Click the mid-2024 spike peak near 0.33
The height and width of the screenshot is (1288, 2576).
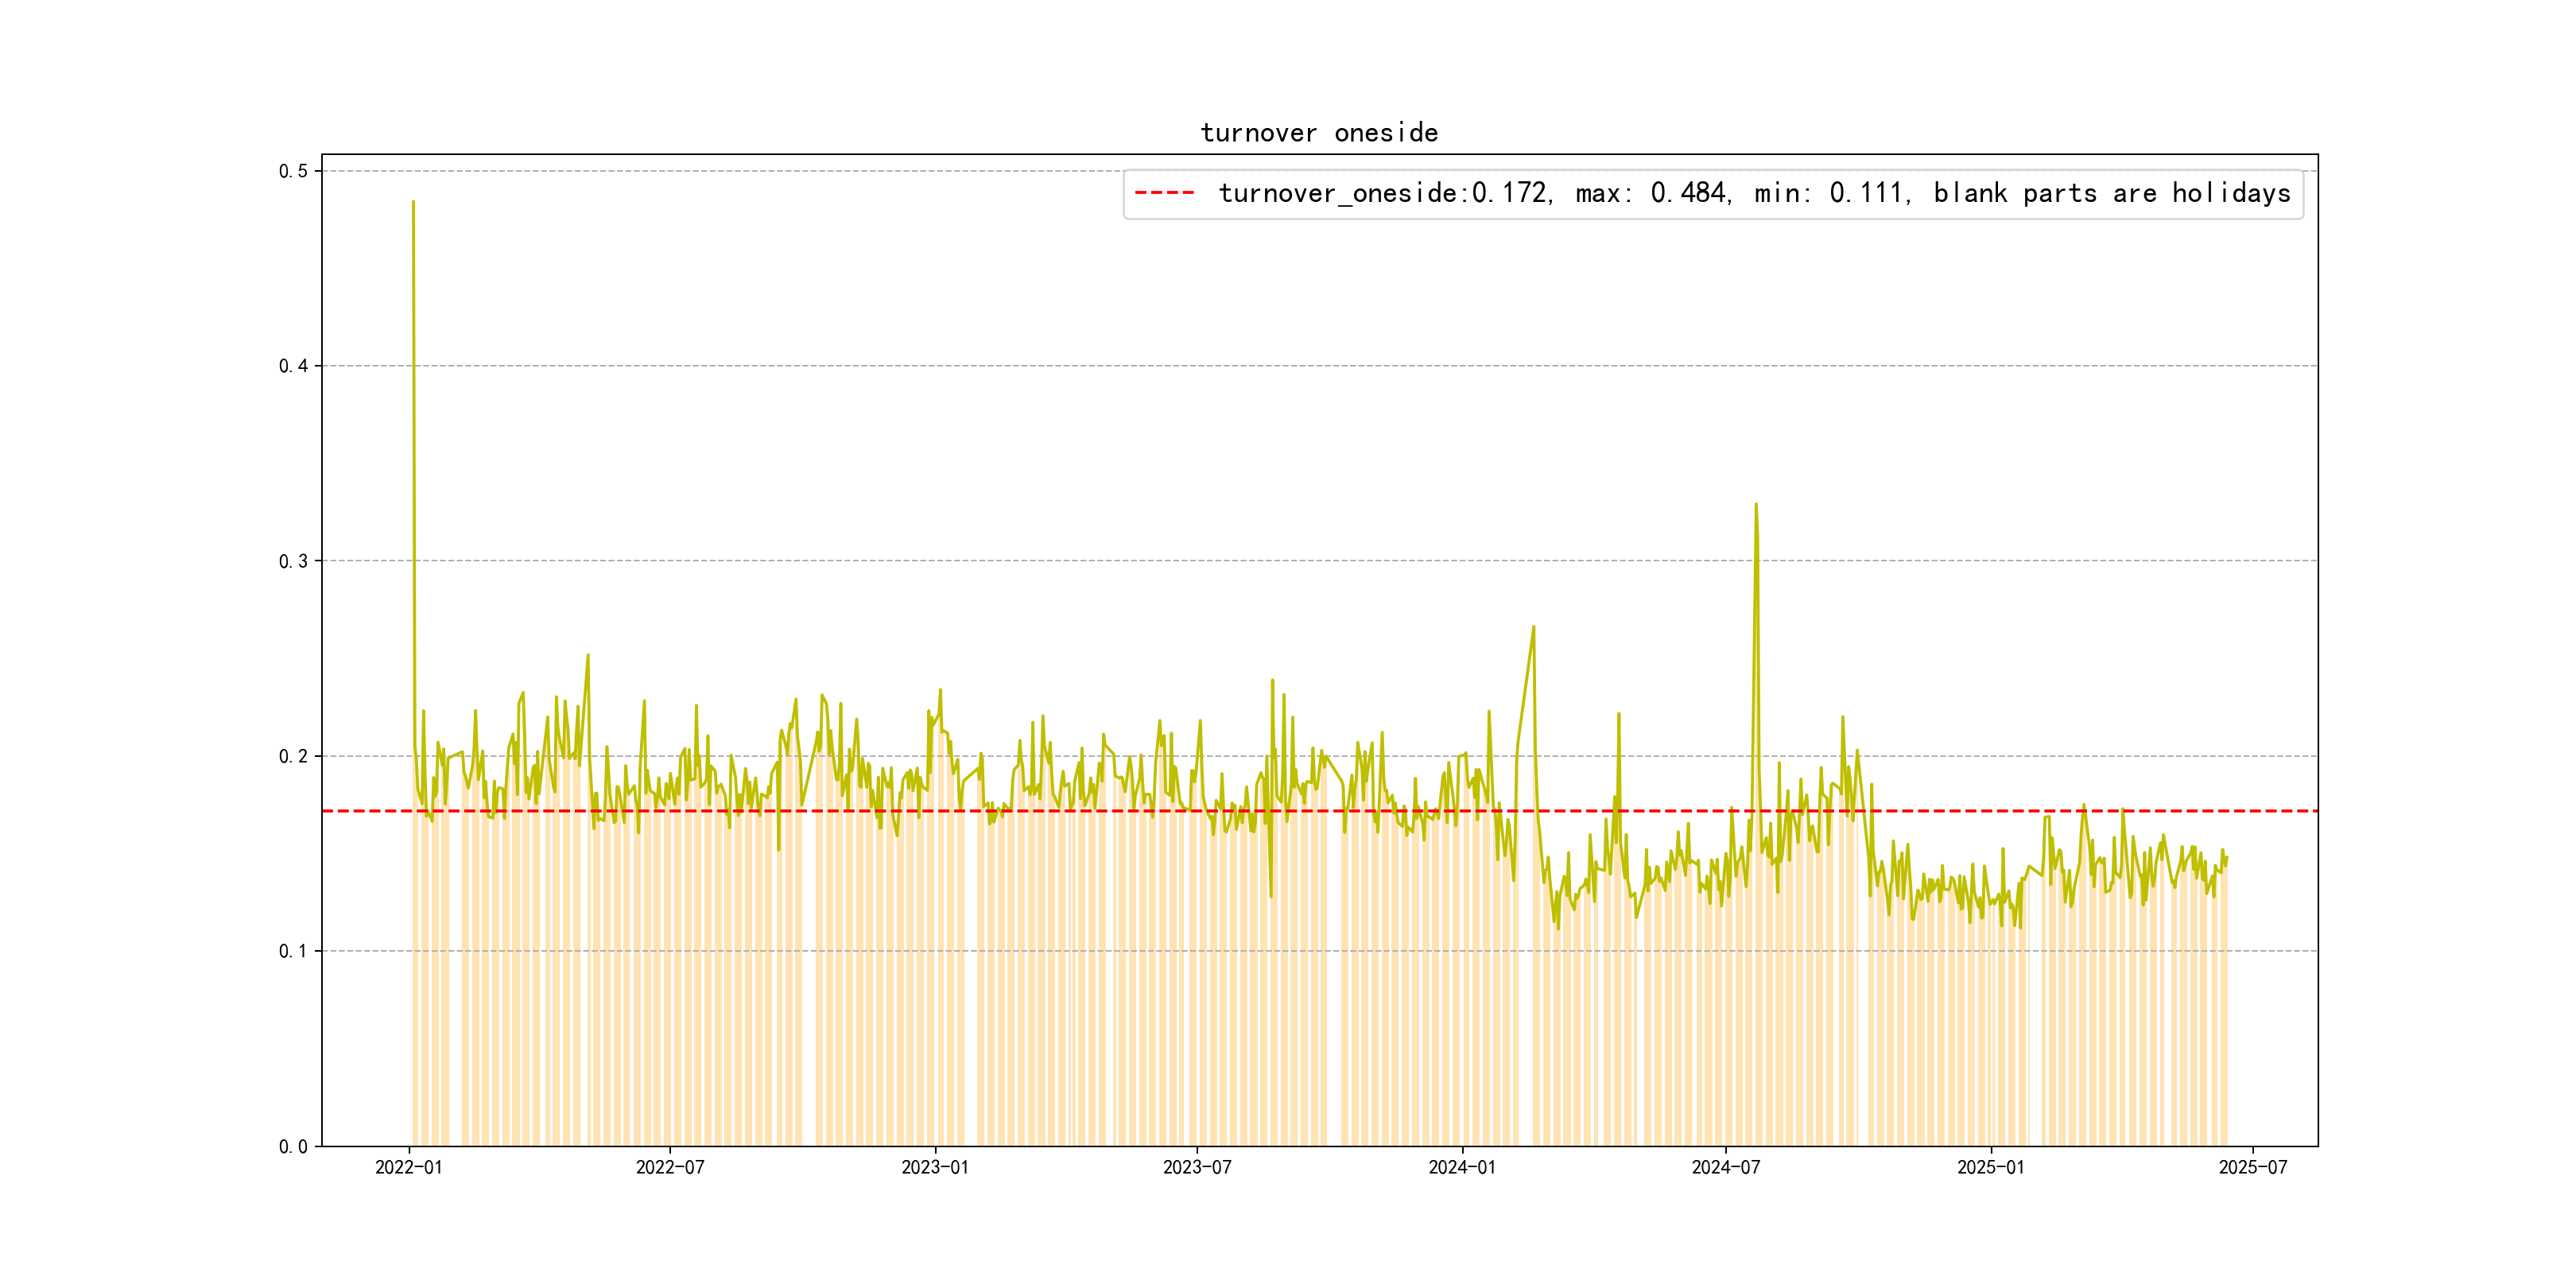tap(1756, 506)
